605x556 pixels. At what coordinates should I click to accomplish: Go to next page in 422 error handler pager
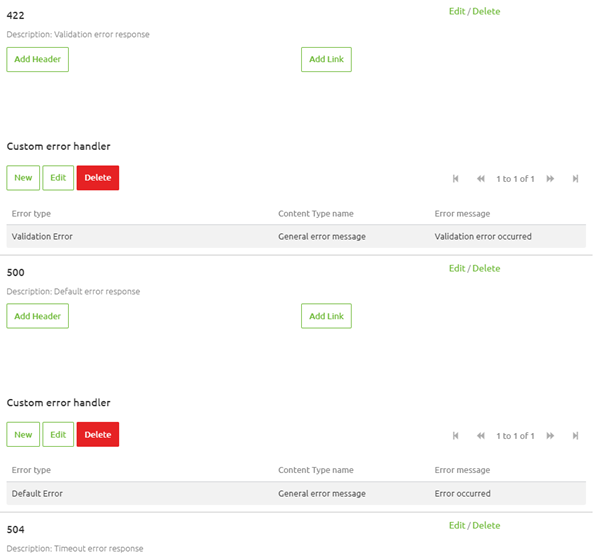(550, 179)
